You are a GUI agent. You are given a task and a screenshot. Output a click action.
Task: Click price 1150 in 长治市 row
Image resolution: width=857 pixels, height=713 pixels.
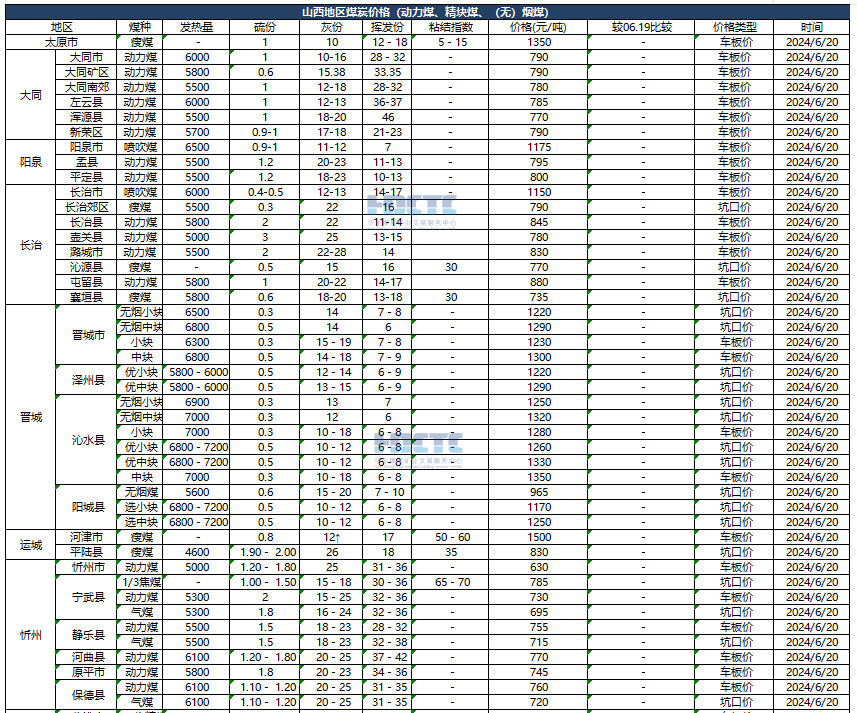point(538,192)
